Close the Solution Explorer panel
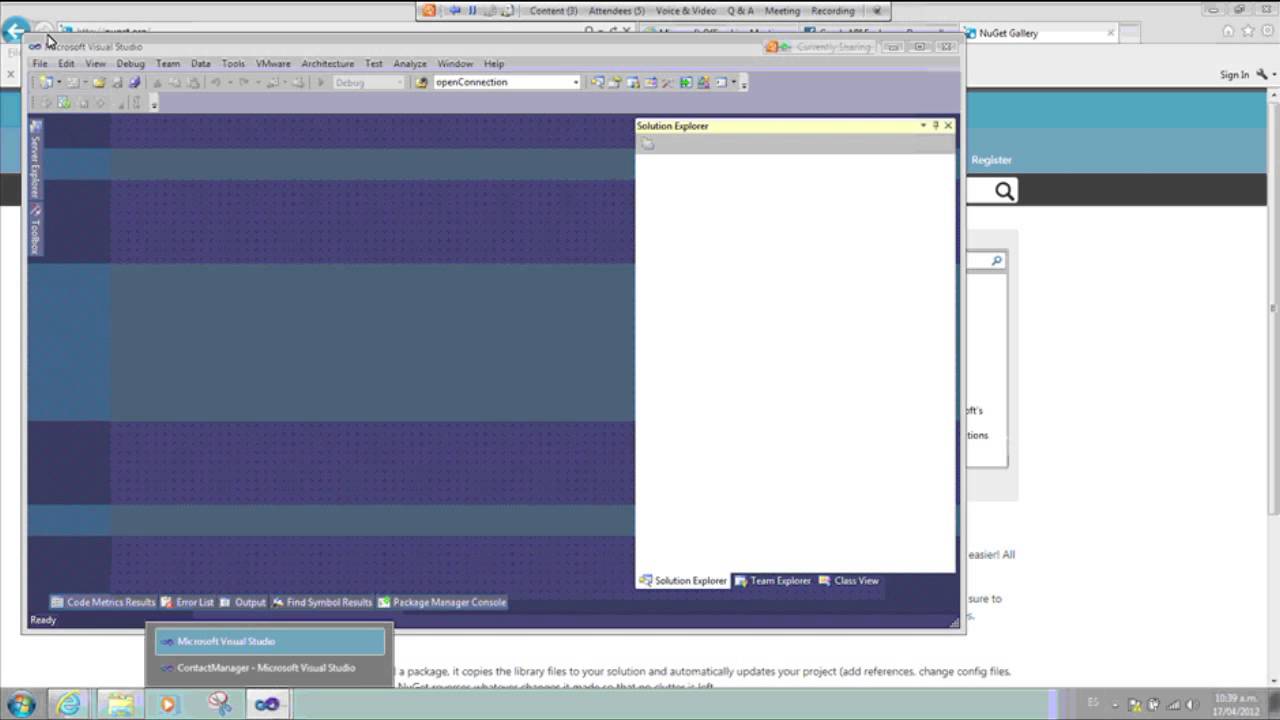The image size is (1280, 720). (x=949, y=126)
